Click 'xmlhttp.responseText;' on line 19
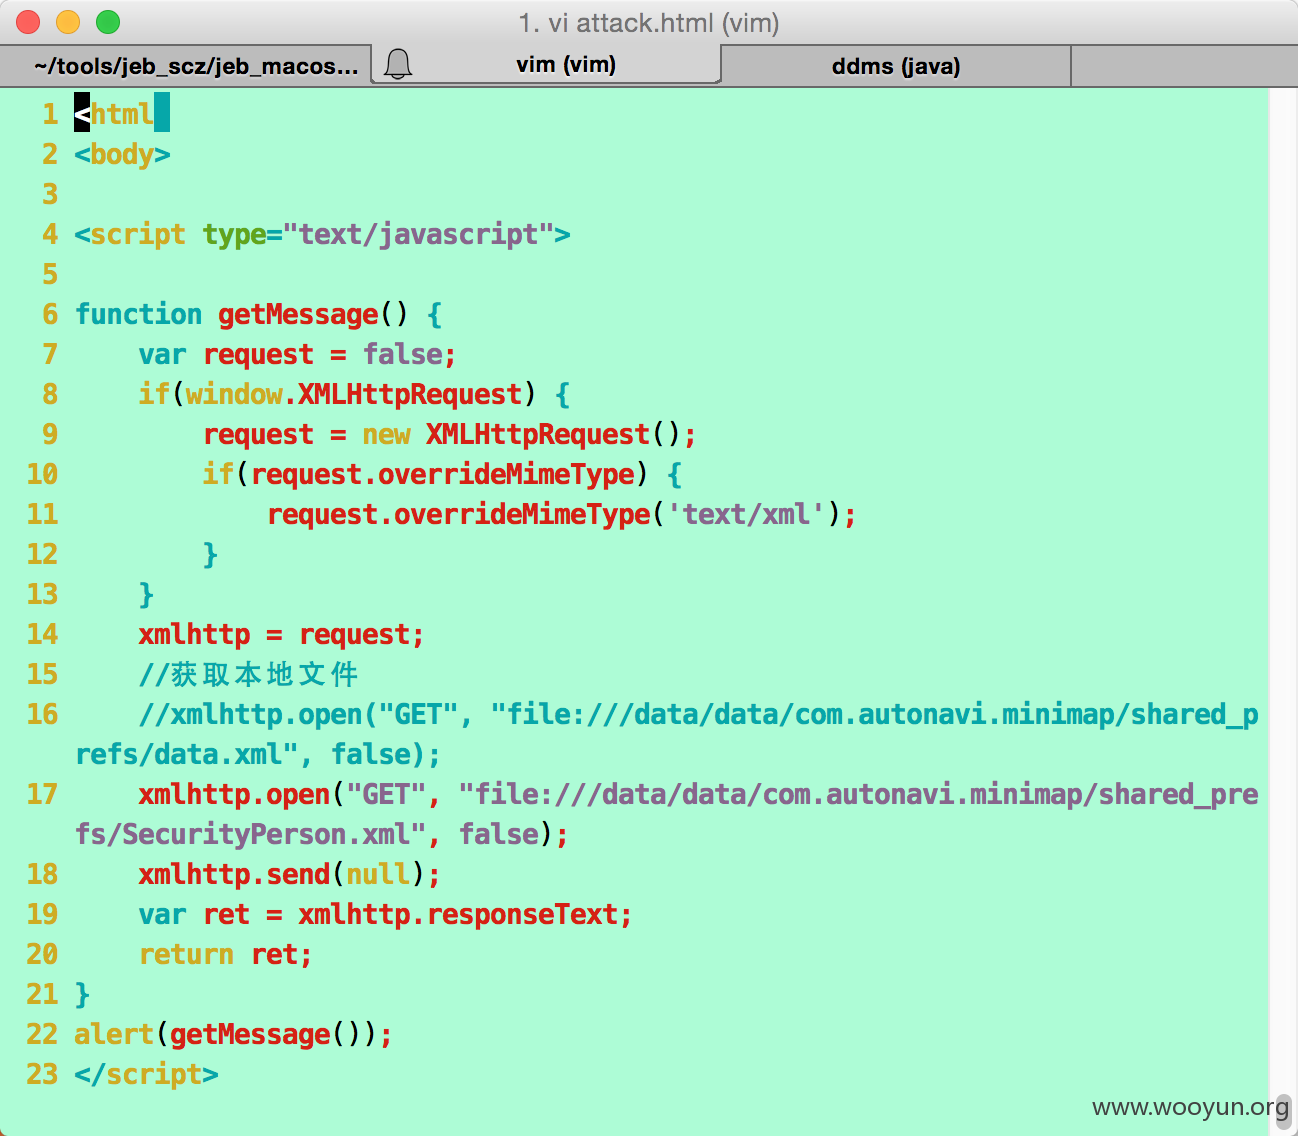 click(x=465, y=914)
